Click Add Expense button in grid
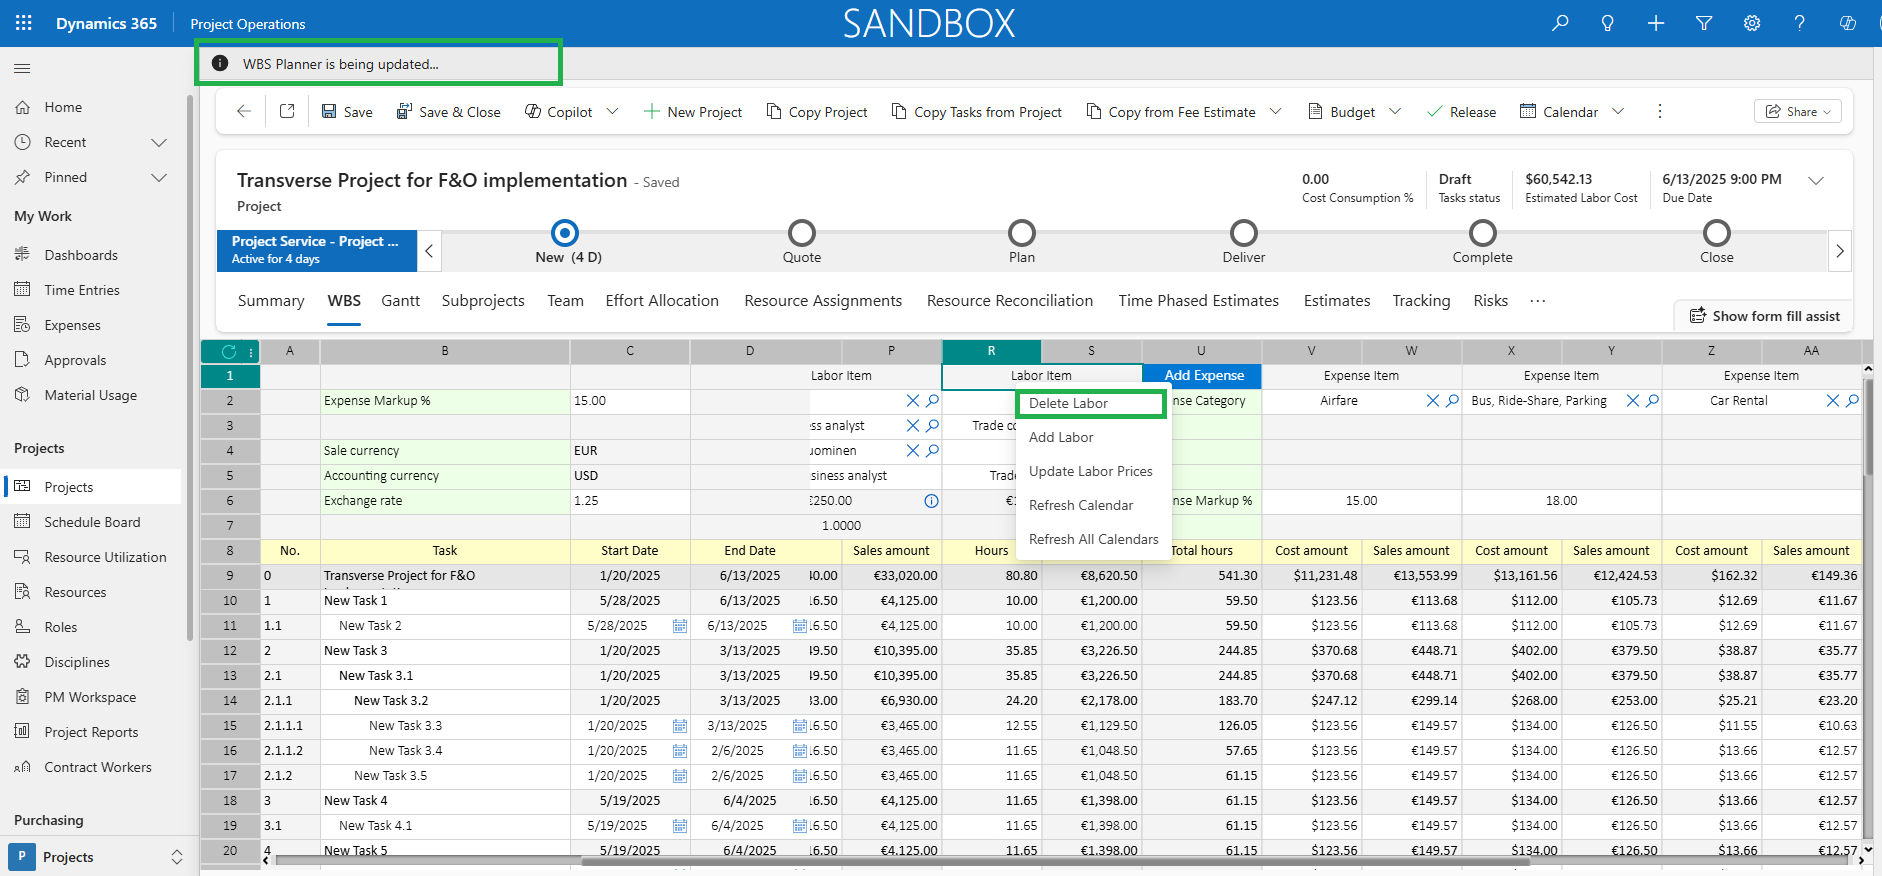The height and width of the screenshot is (876, 1882). [x=1204, y=375]
